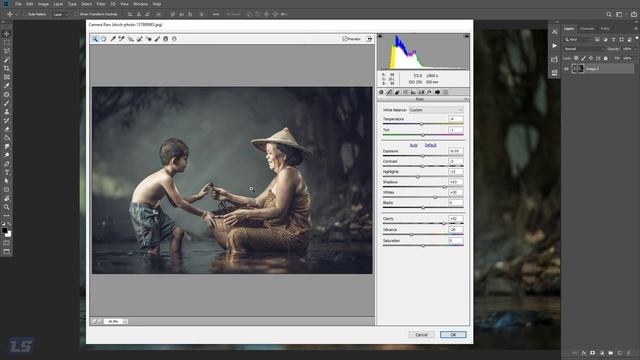
Task: Open the Auto-Select Layer dropdown
Action: [x=60, y=14]
